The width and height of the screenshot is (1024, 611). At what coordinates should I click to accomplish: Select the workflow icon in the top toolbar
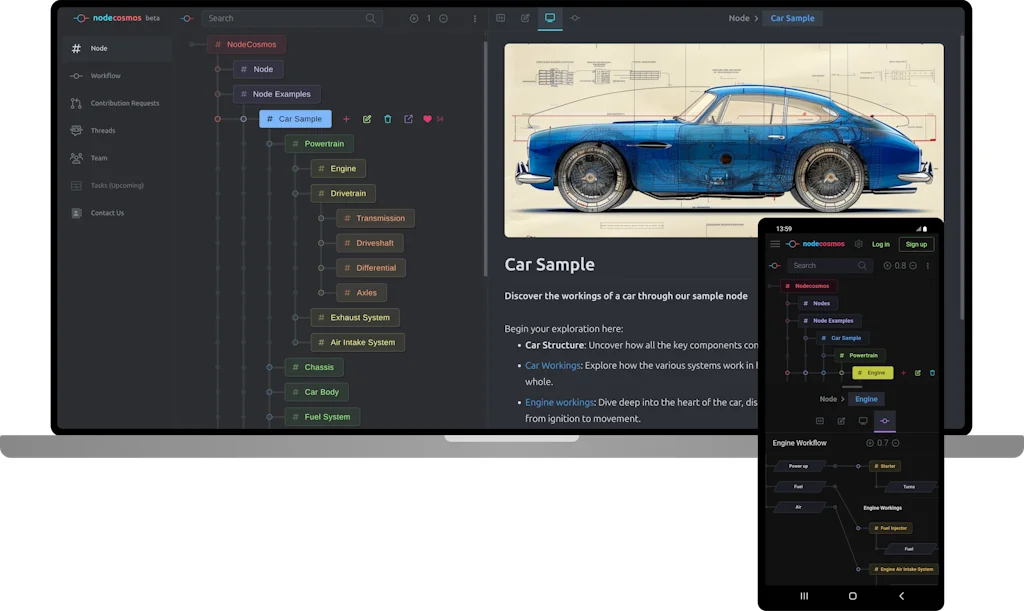coord(575,18)
